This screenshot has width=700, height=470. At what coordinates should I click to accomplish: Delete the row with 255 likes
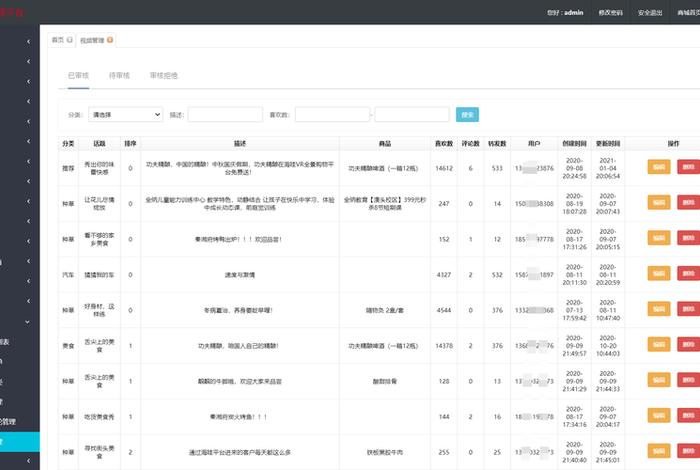pos(688,451)
